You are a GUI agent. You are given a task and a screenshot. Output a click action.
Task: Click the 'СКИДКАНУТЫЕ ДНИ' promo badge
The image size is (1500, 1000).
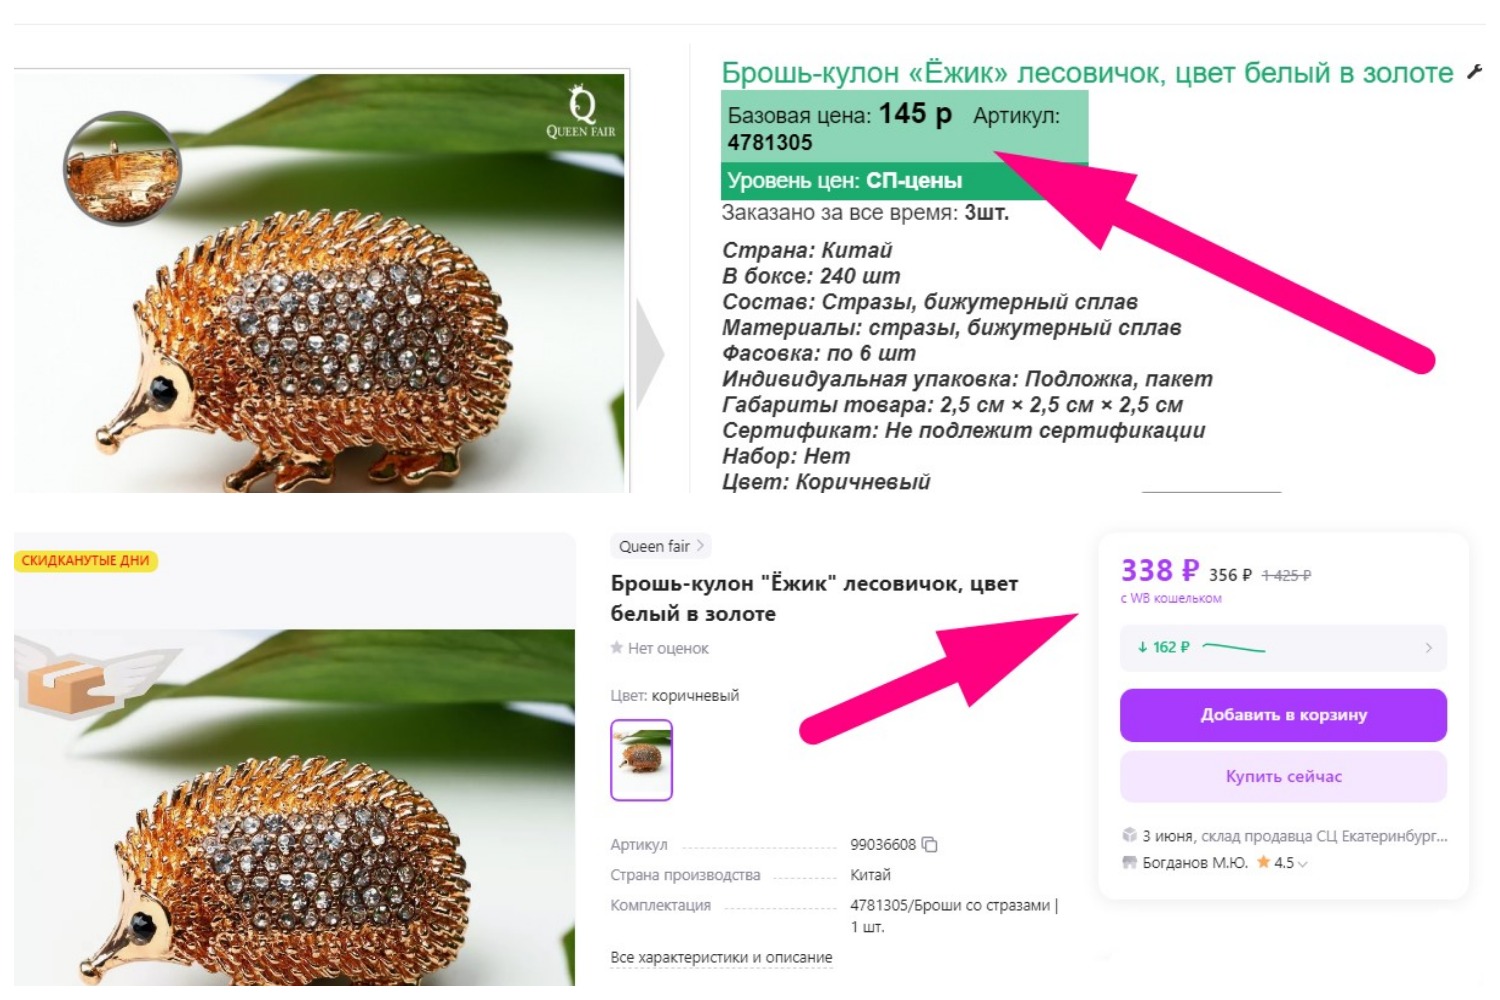pos(86,561)
